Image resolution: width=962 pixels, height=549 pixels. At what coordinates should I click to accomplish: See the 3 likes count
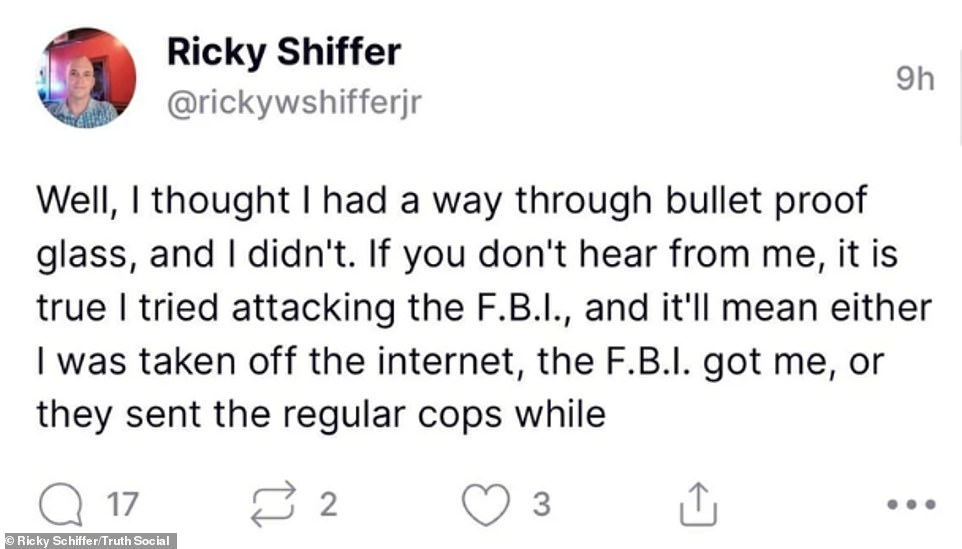[540, 505]
